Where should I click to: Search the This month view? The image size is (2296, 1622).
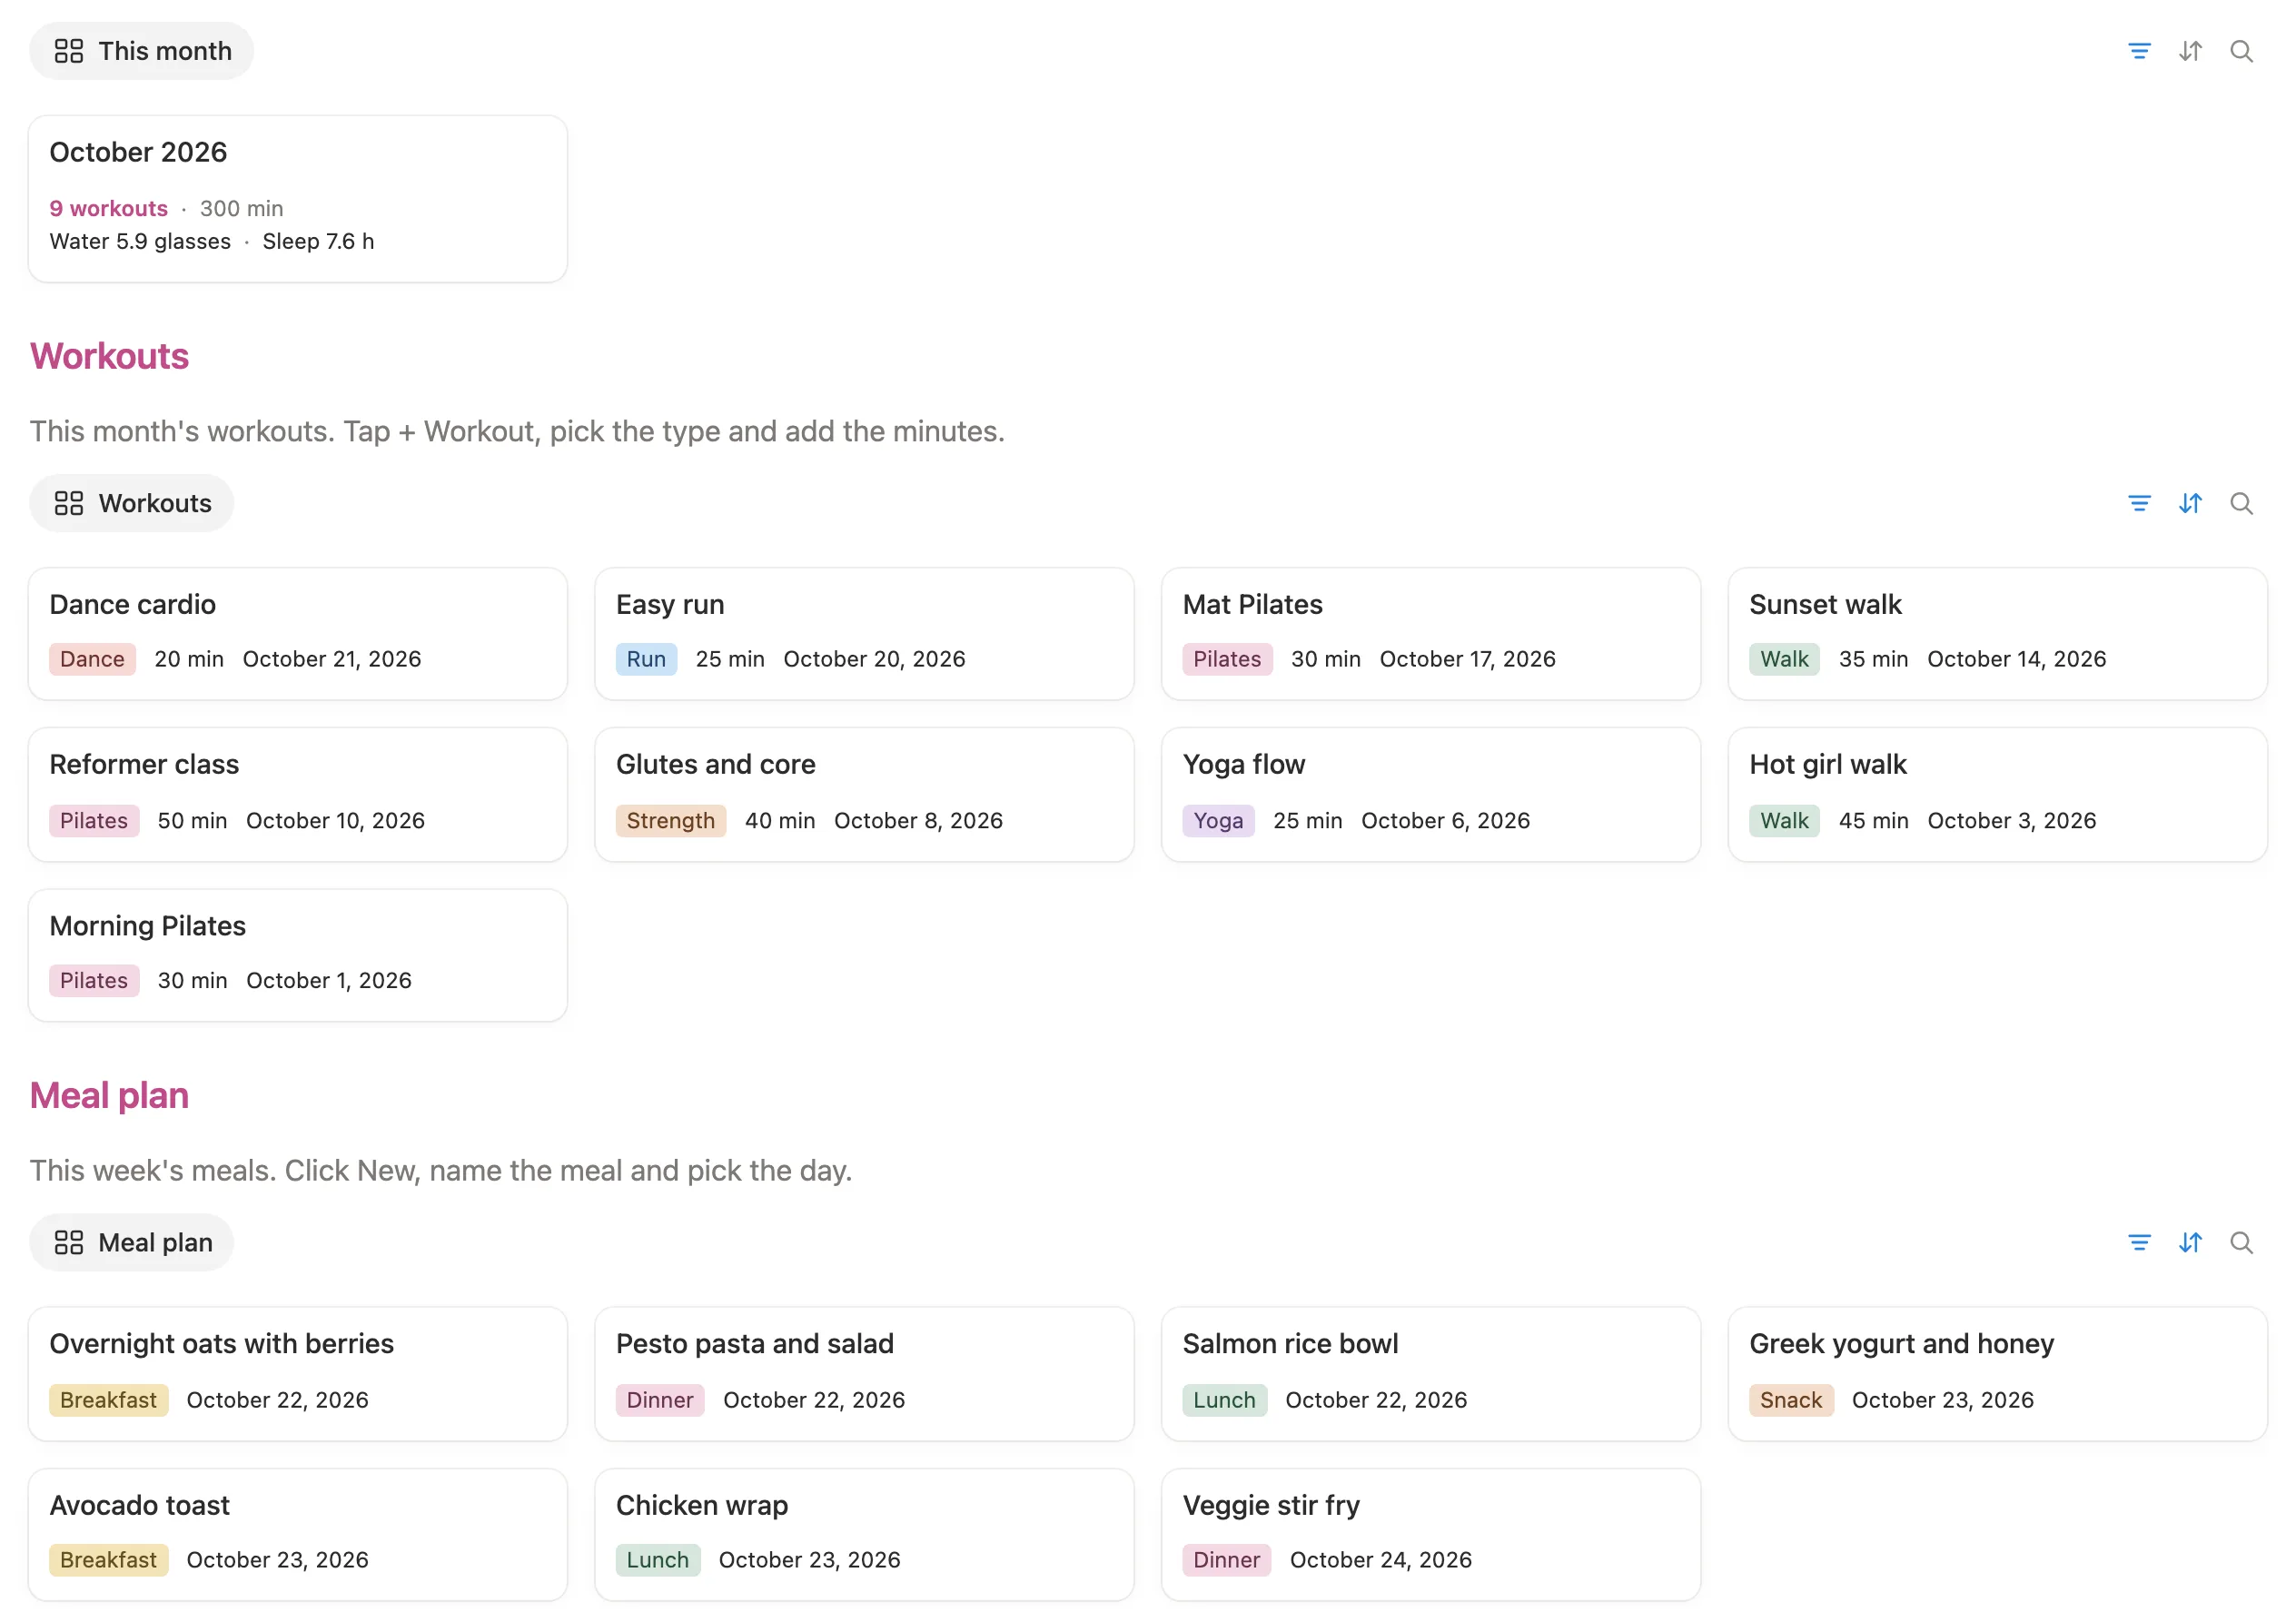(x=2241, y=51)
